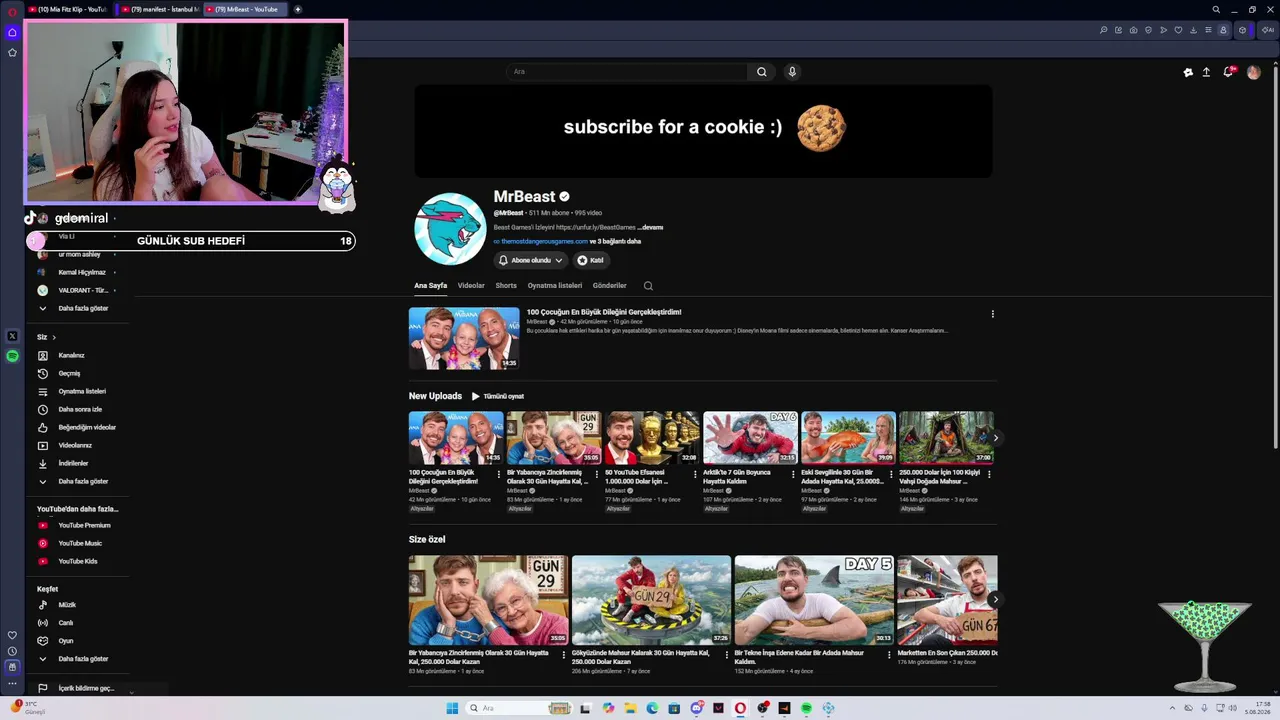Switch to the manifest - İstanbul browser tab
Viewport: 1280px width, 720px height.
(x=158, y=9)
